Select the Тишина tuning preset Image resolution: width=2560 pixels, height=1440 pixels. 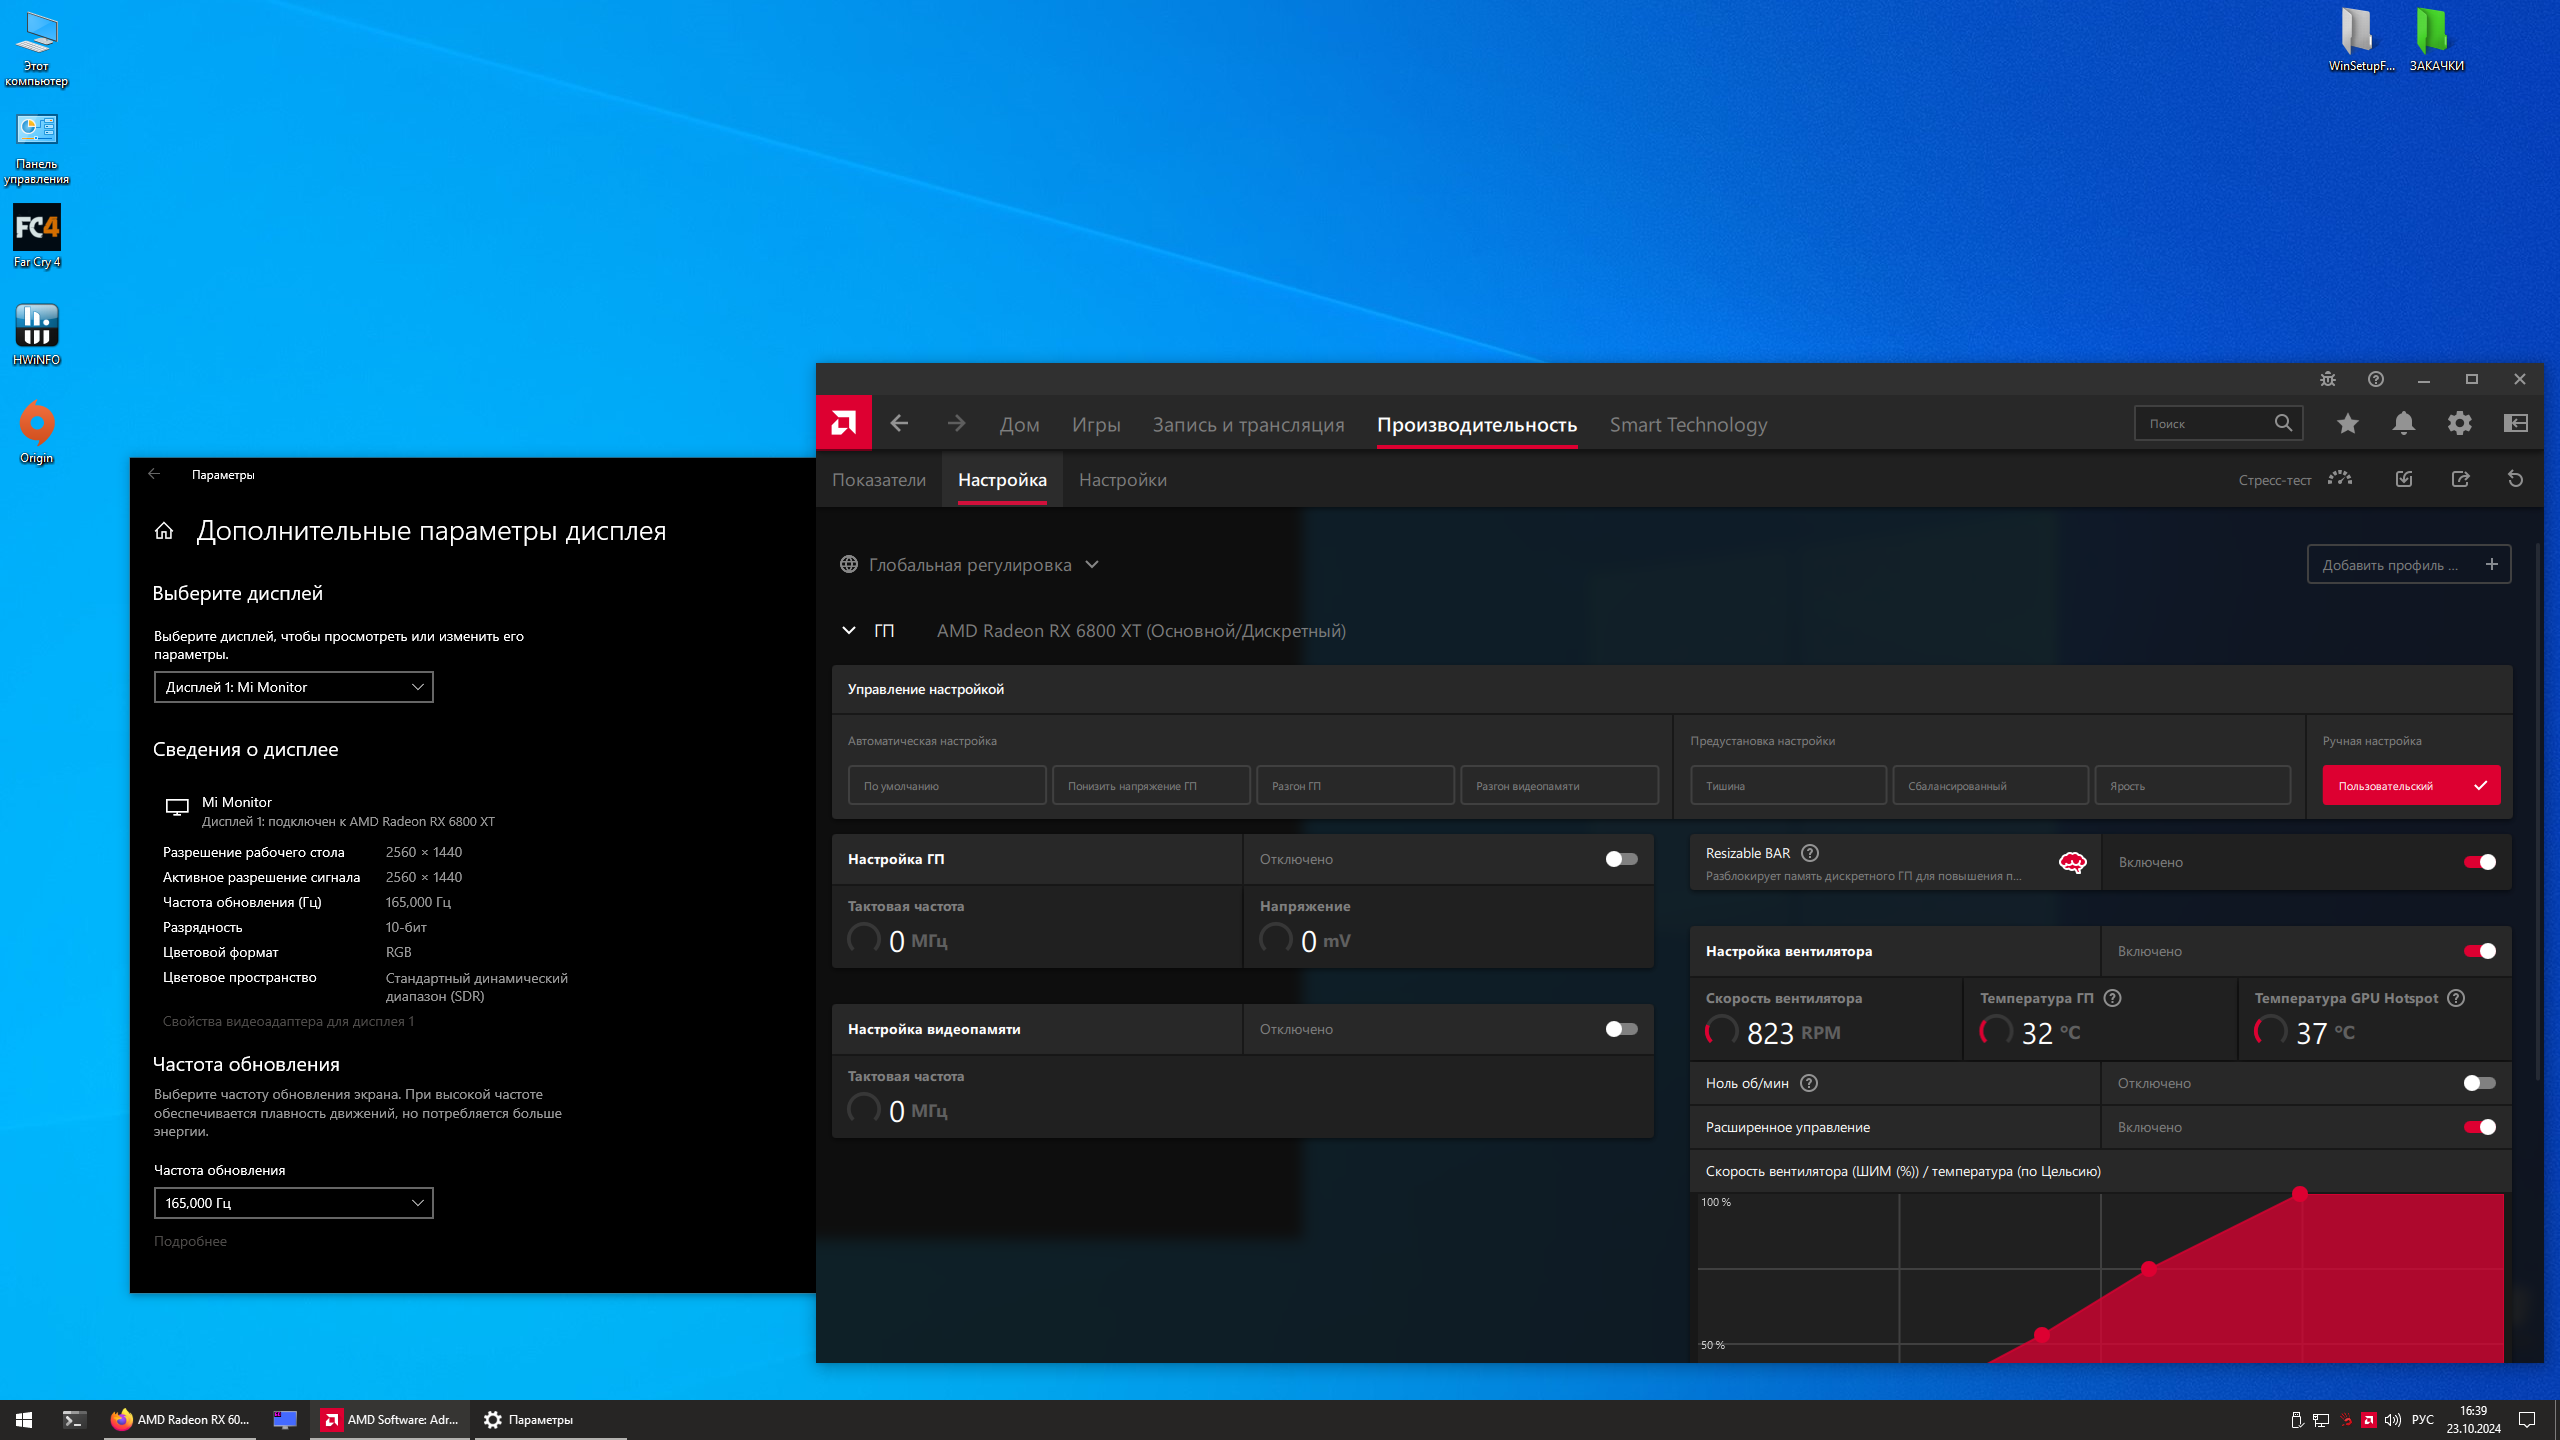coord(1787,786)
